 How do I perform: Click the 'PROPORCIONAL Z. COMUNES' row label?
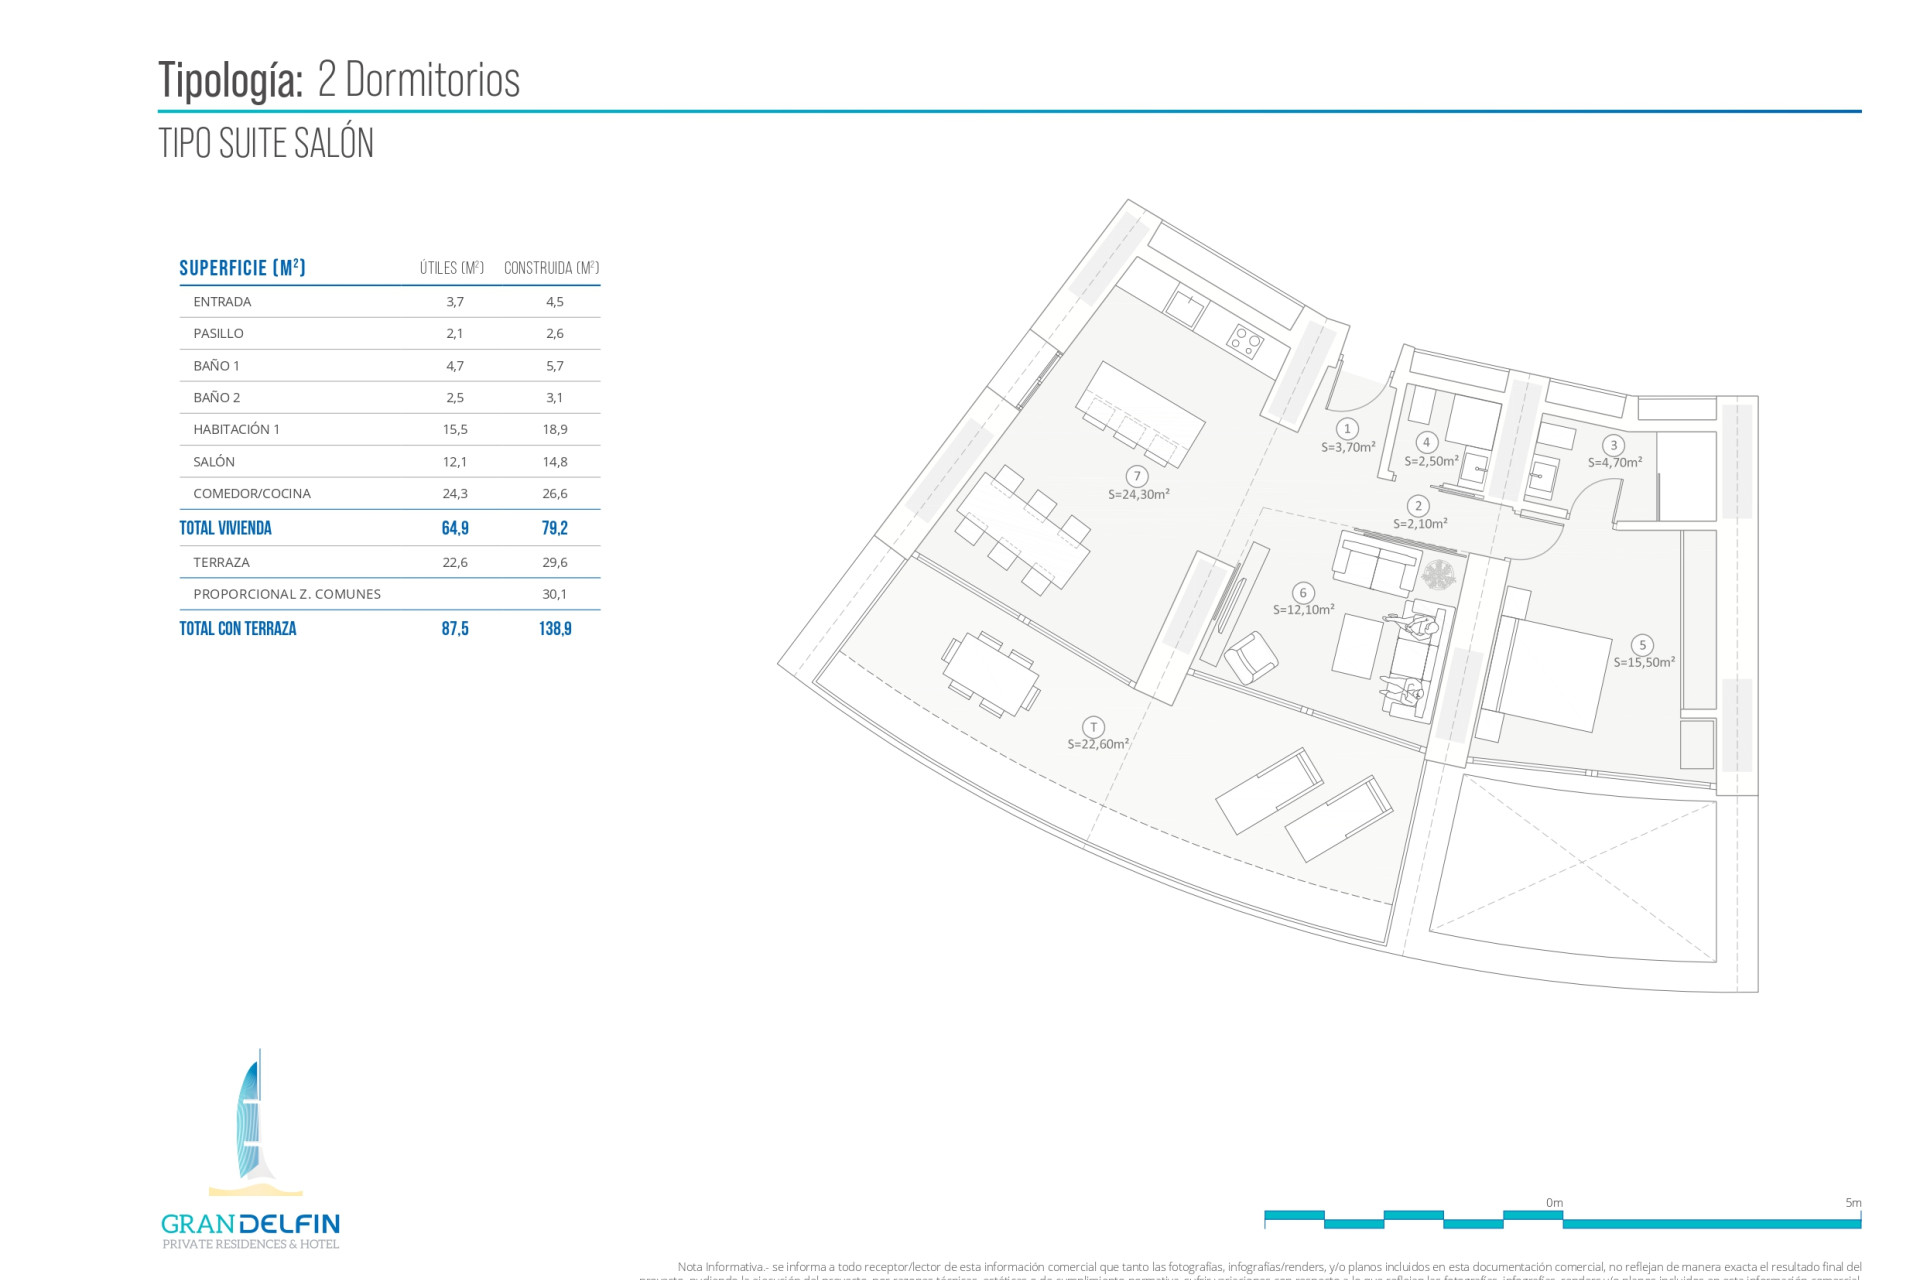point(287,594)
